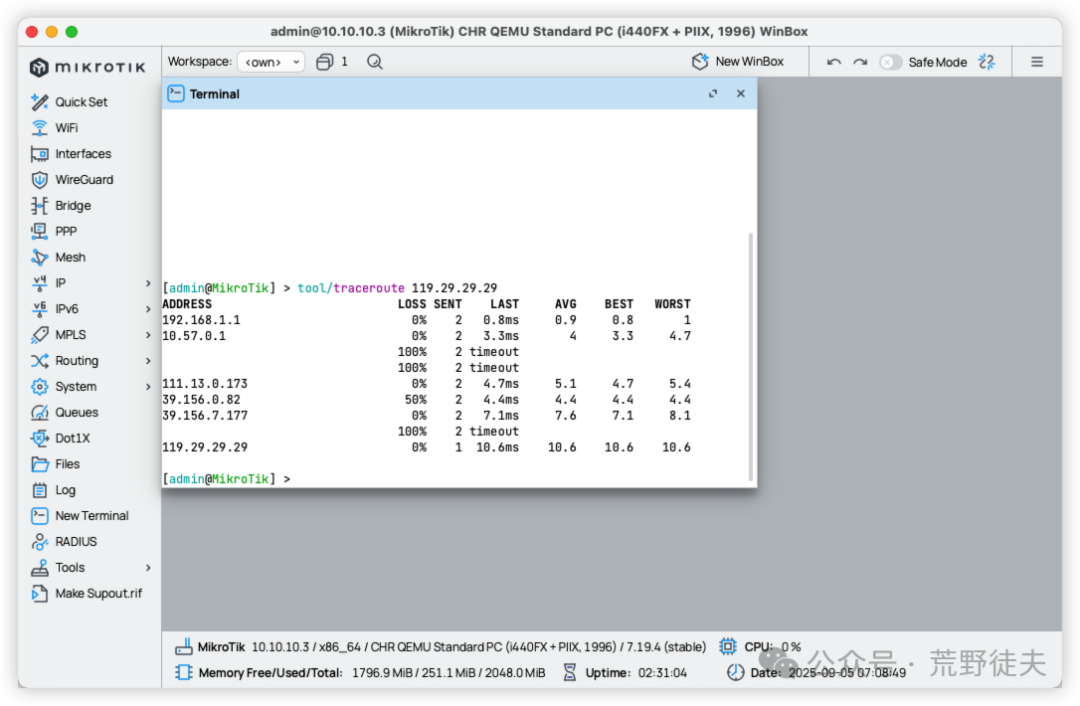Click address 192.168.1.1 in traceroute output
The image size is (1080, 706).
point(201,320)
